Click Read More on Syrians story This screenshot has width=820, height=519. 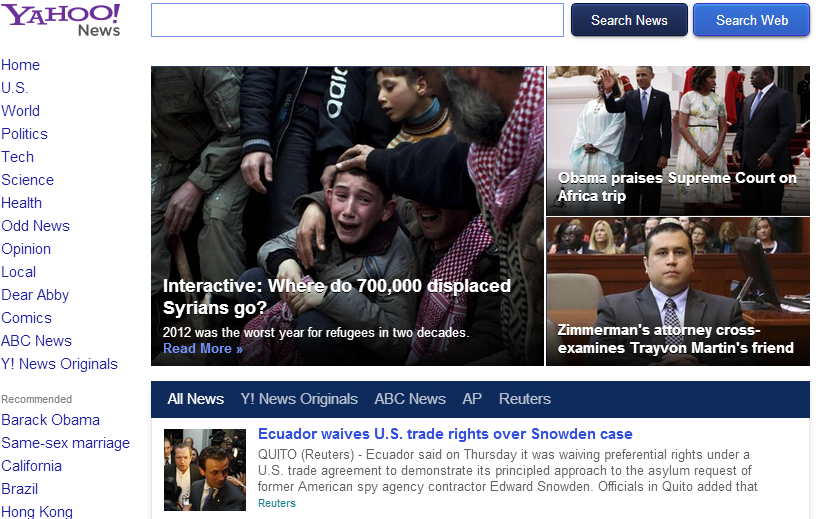[203, 349]
